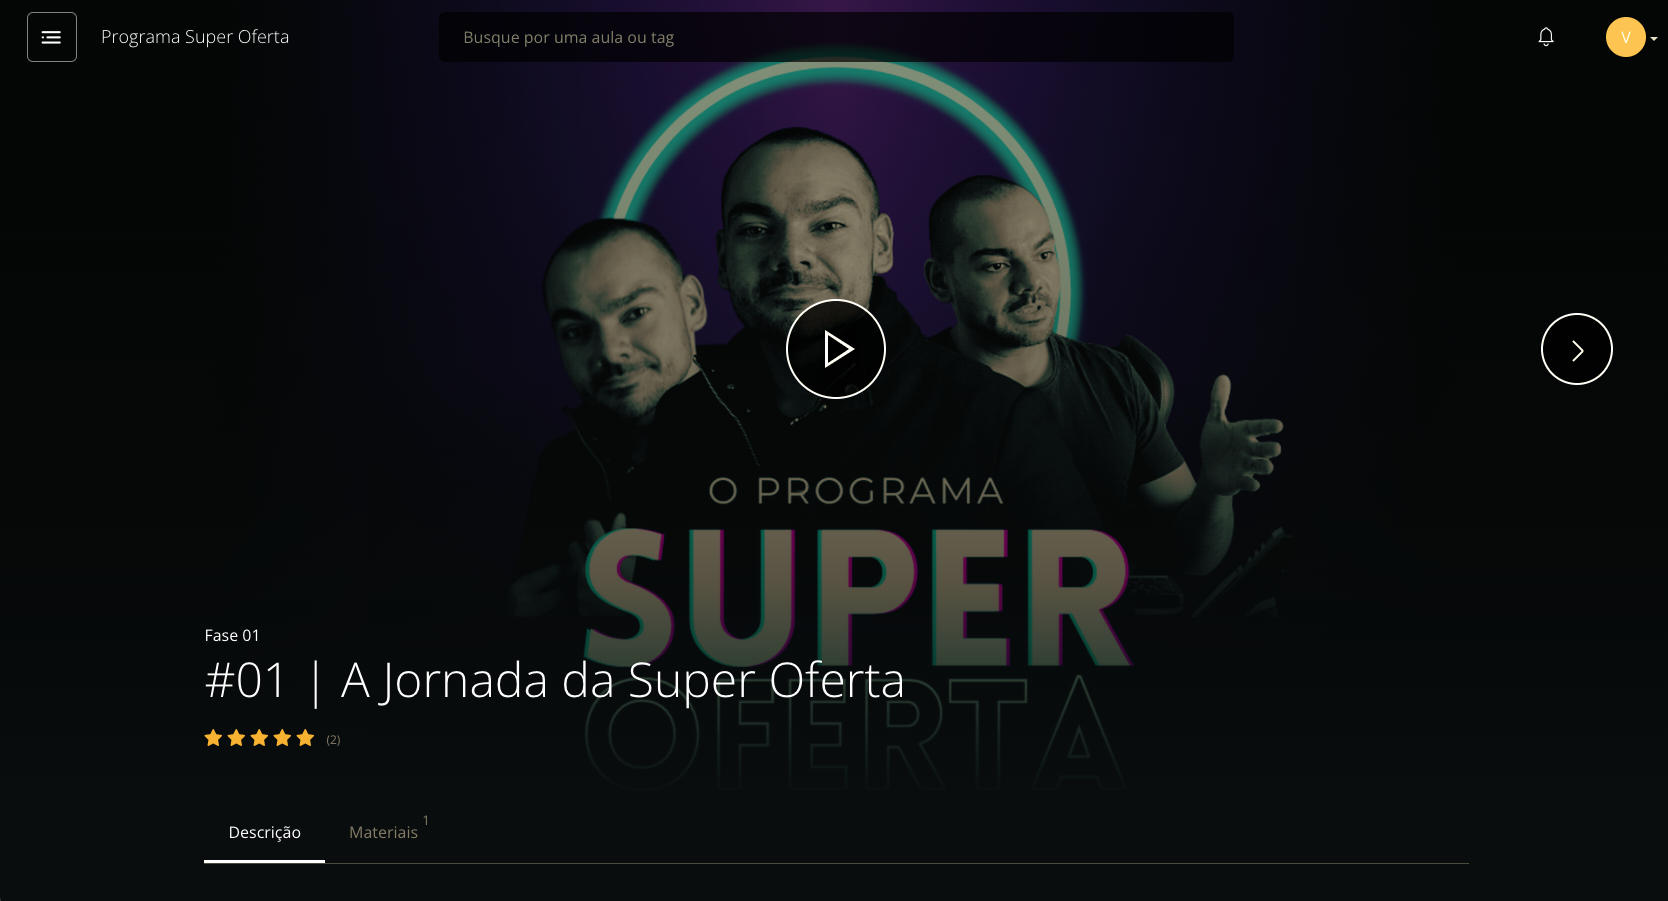Rate lesson with second star
Image resolution: width=1668 pixels, height=901 pixels.
[236, 738]
